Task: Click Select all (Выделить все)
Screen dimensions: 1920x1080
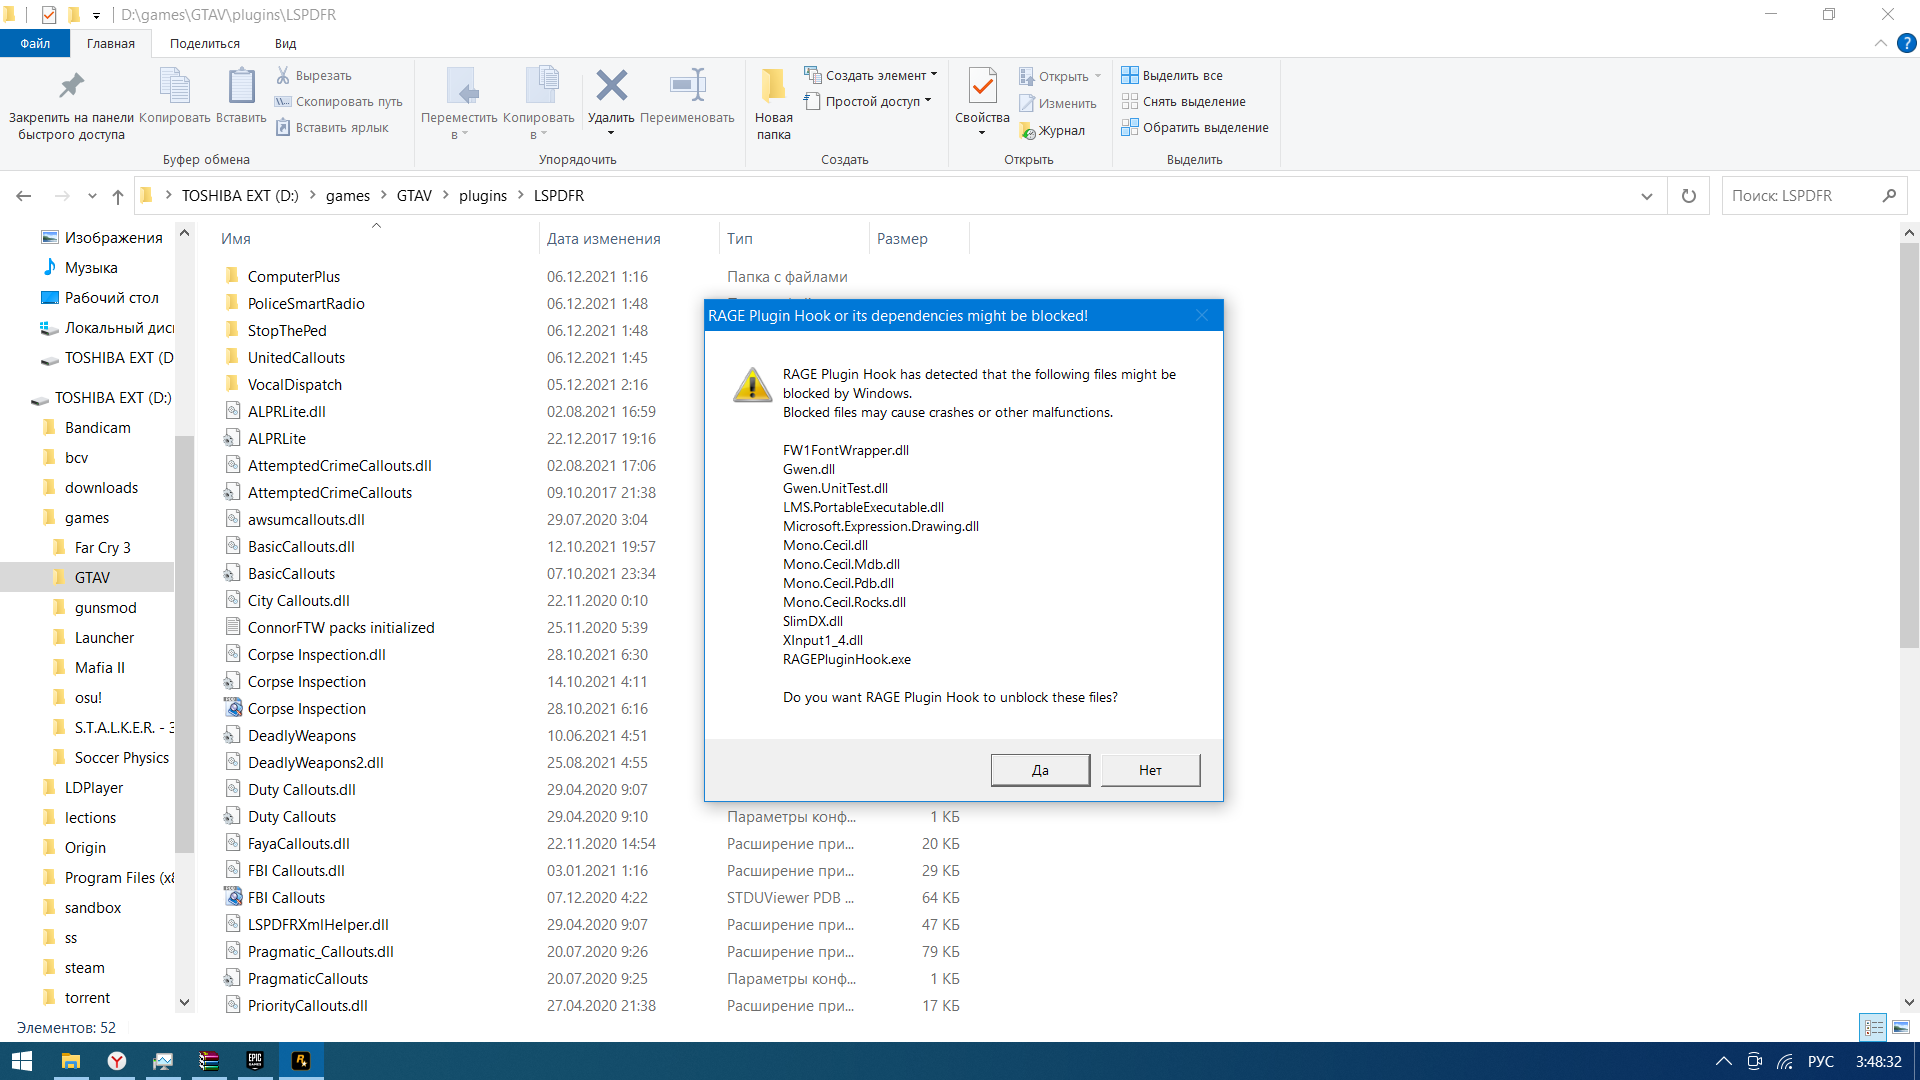Action: tap(1172, 75)
